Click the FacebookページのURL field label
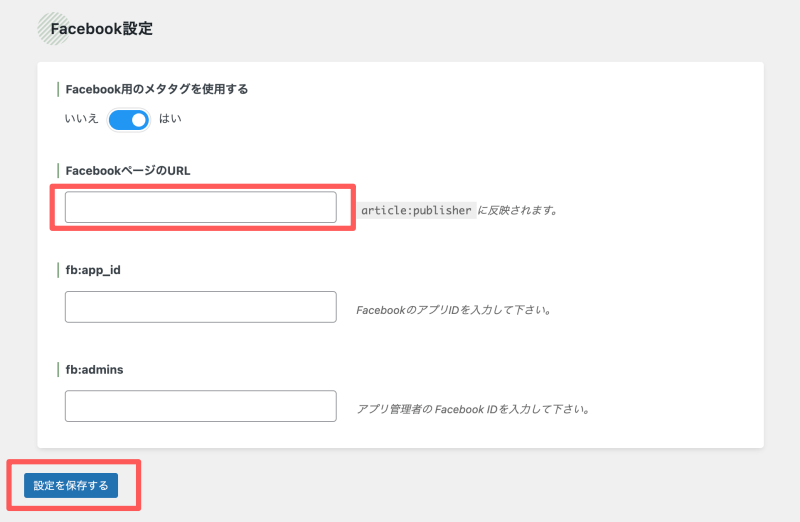This screenshot has width=800, height=522. [x=128, y=171]
